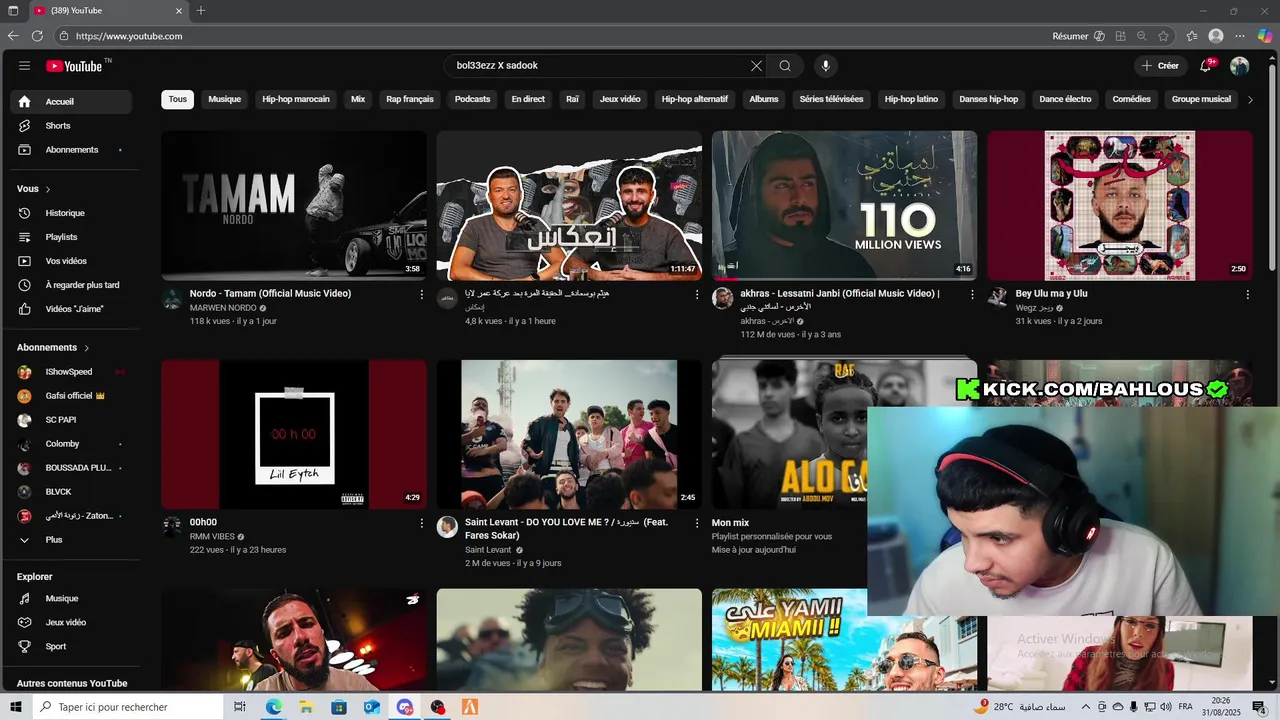Start voice search with the microphone
The height and width of the screenshot is (720, 1280).
tap(825, 66)
